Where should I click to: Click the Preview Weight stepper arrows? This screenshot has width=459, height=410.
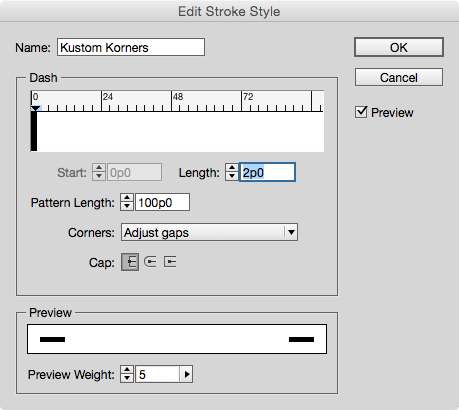[x=127, y=374]
